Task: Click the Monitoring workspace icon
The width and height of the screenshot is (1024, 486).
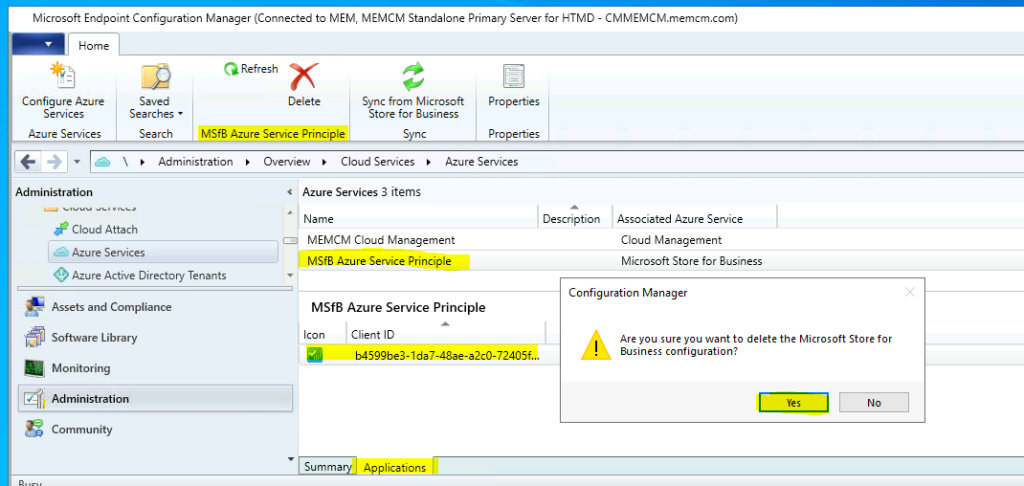Action: tap(34, 368)
